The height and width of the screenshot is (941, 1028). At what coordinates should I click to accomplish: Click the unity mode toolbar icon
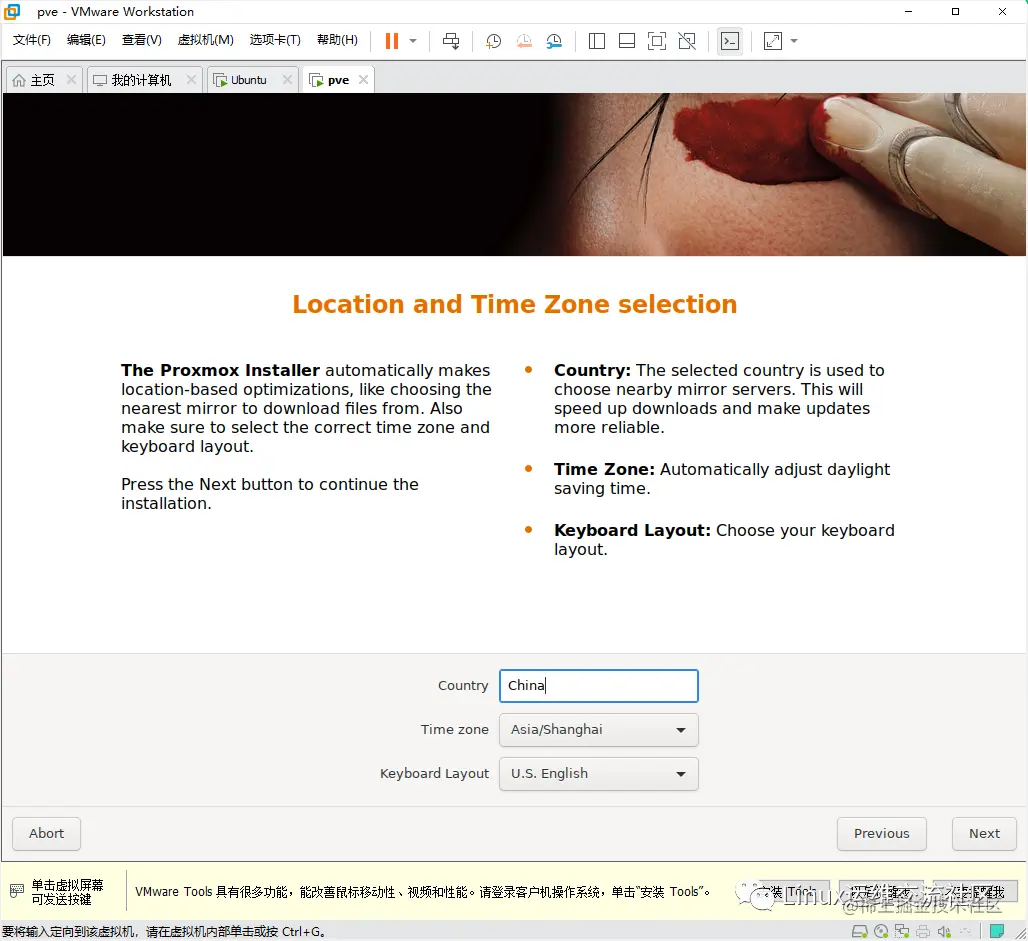687,41
